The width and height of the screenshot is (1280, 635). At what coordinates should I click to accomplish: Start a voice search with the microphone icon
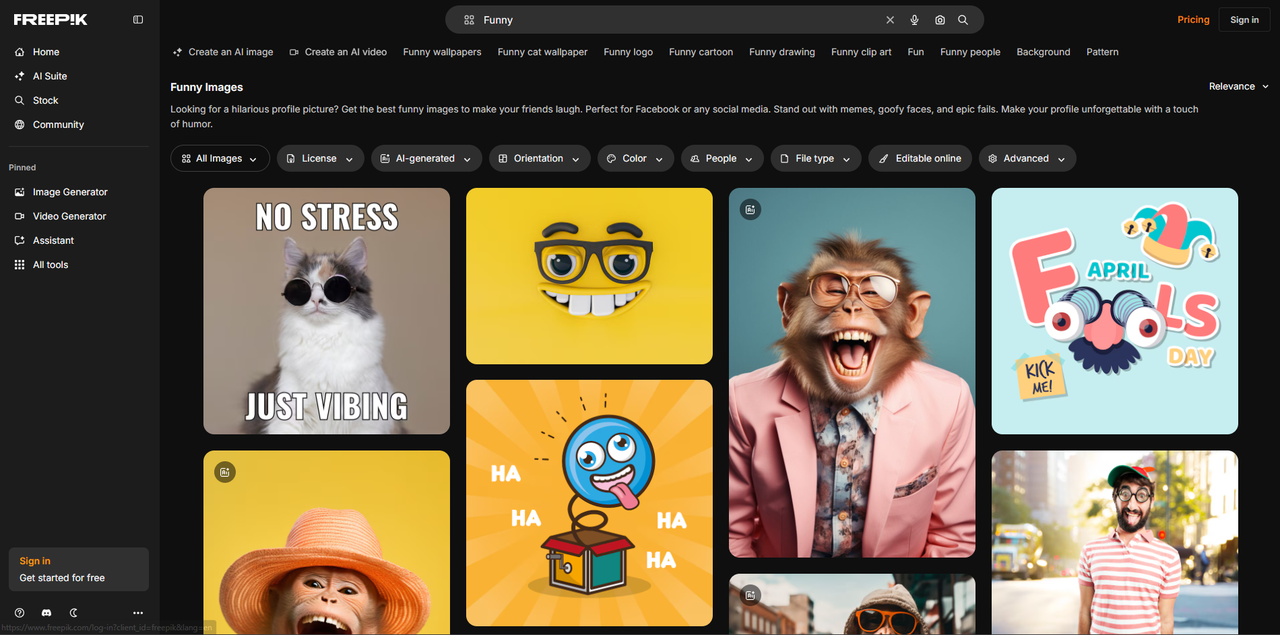(915, 19)
